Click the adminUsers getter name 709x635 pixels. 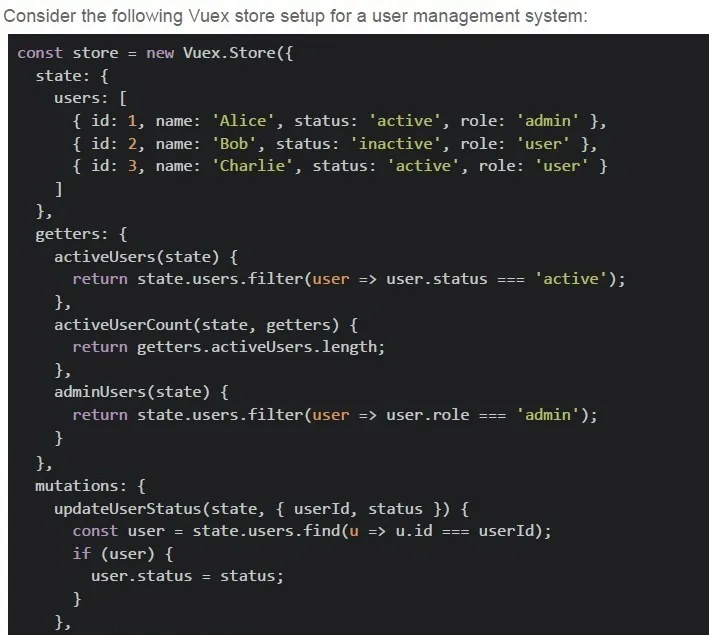tap(100, 392)
